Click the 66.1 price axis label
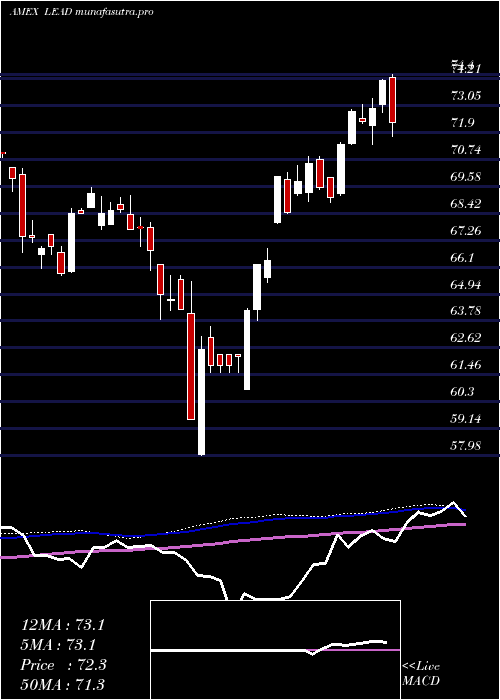Viewport: 500px width, 700px height. coord(462,258)
